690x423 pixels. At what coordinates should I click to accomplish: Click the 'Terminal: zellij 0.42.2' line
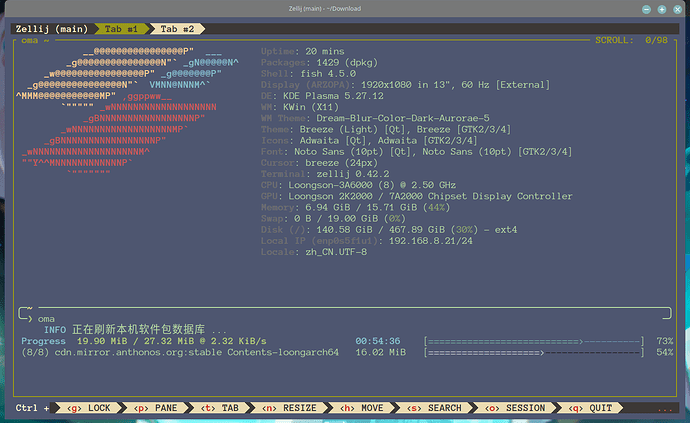(325, 174)
